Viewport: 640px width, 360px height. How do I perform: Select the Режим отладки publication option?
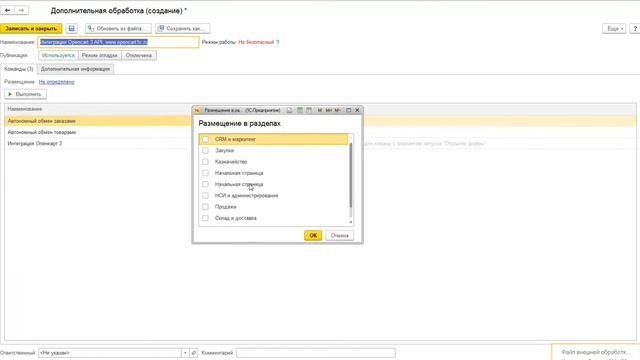[x=100, y=56]
